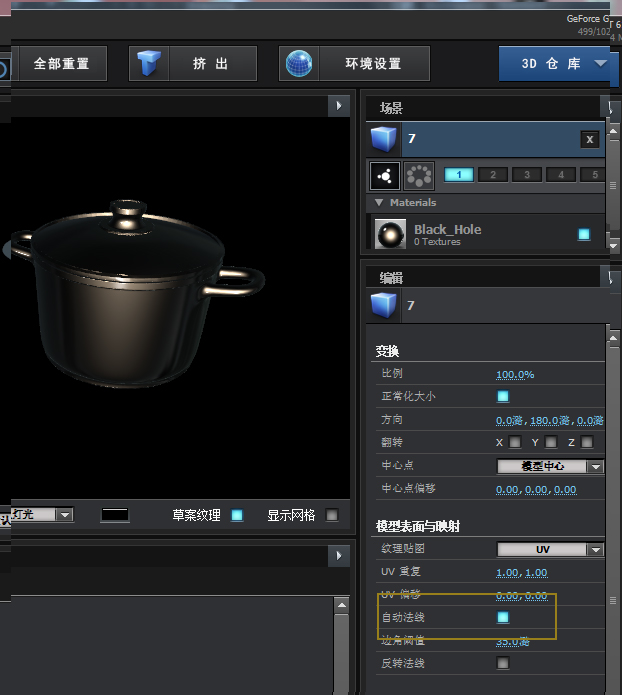622x695 pixels.
Task: Click the 比例 100.0% value link
Action: point(515,374)
